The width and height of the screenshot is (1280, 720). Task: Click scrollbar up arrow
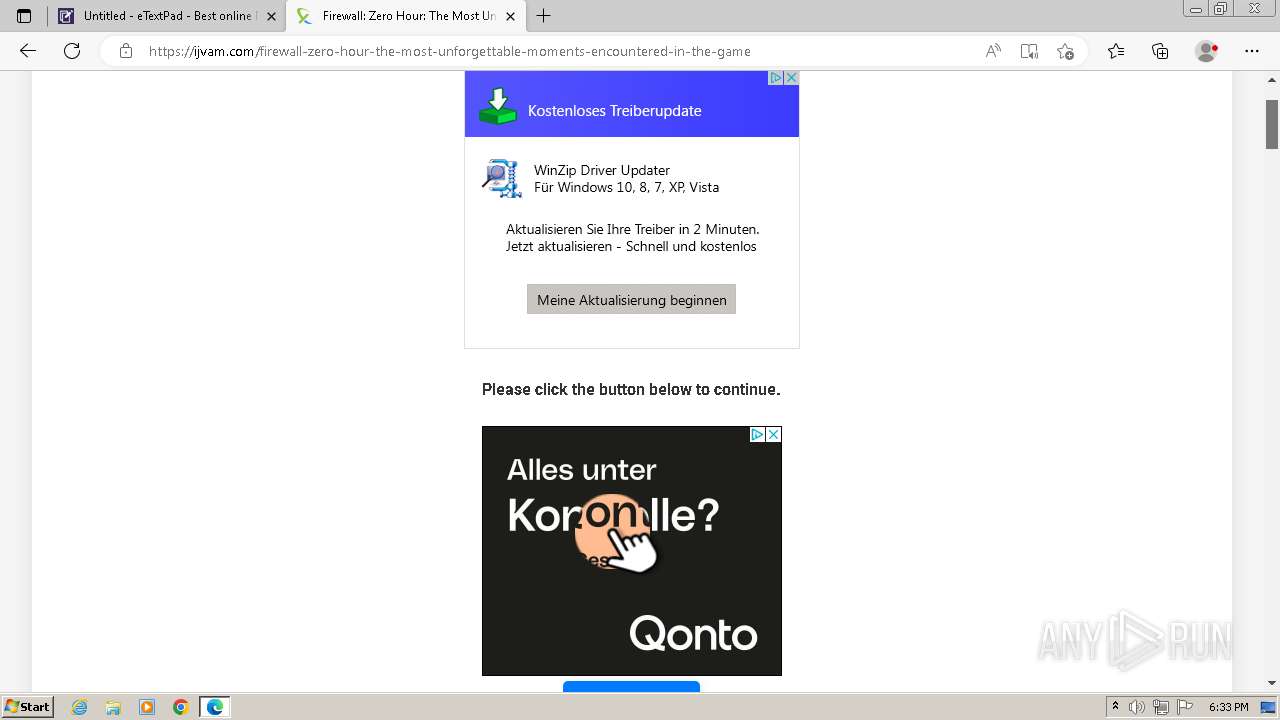(1272, 78)
